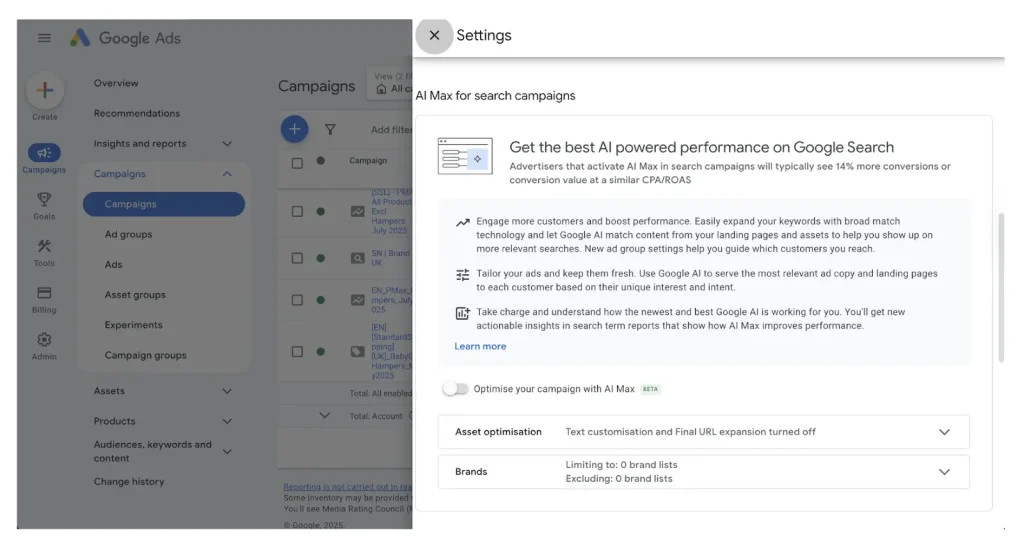Viewport: 1024px width, 548px height.
Task: Expand Audiences, keywords and content
Action: [x=227, y=451]
